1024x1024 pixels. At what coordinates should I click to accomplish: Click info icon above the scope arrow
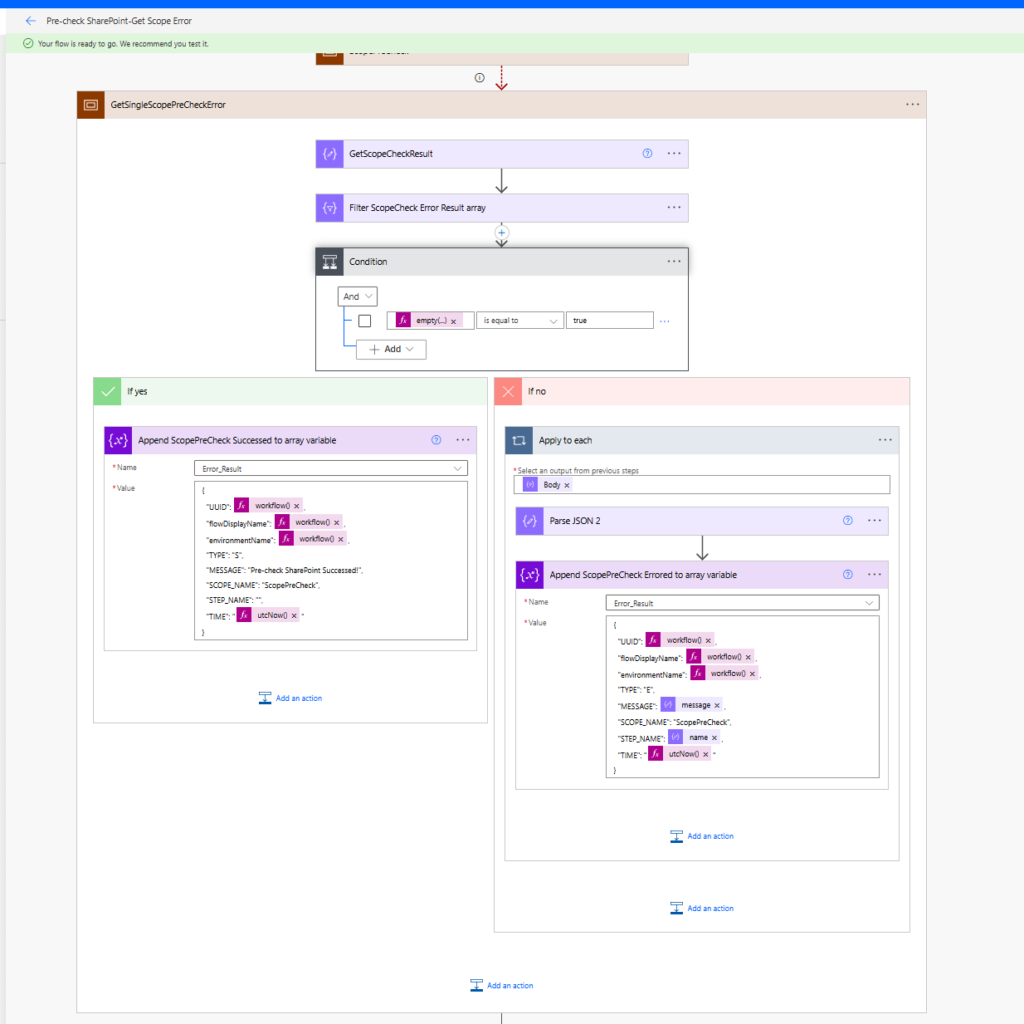point(479,77)
